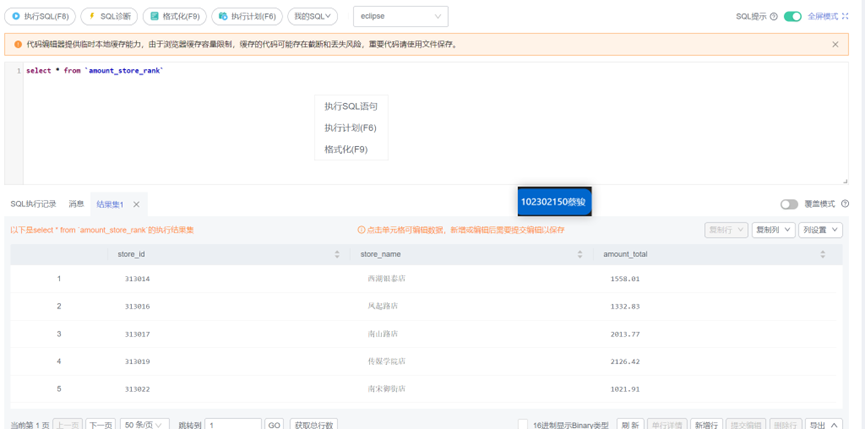Choose 格式化(F9) from context menu
The height and width of the screenshot is (429, 865).
[x=351, y=149]
